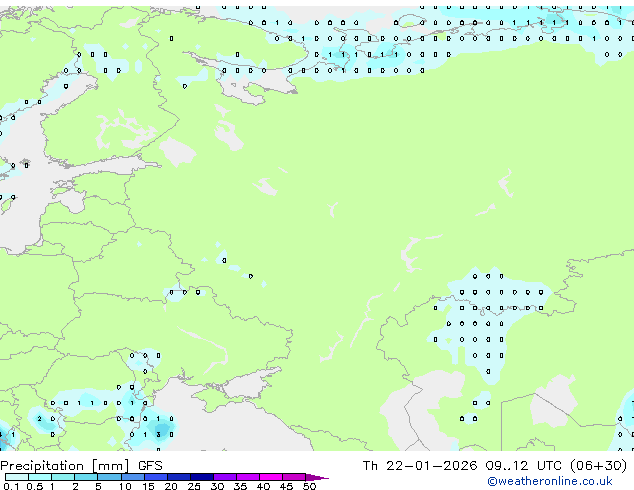The image size is (634, 490).
Task: Click the legend label "45"
Action: point(286,486)
